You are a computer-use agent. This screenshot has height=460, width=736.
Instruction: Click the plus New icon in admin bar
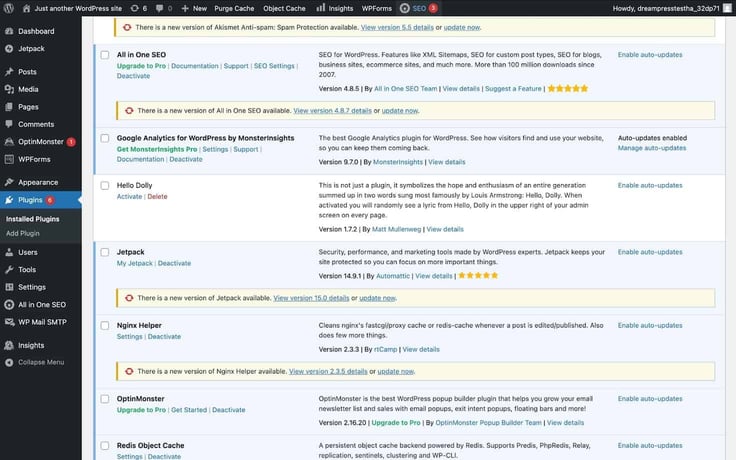184,8
